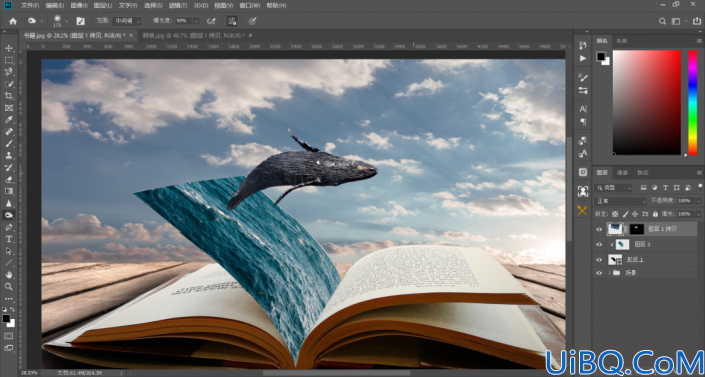Hide the 场景 group

click(x=599, y=273)
